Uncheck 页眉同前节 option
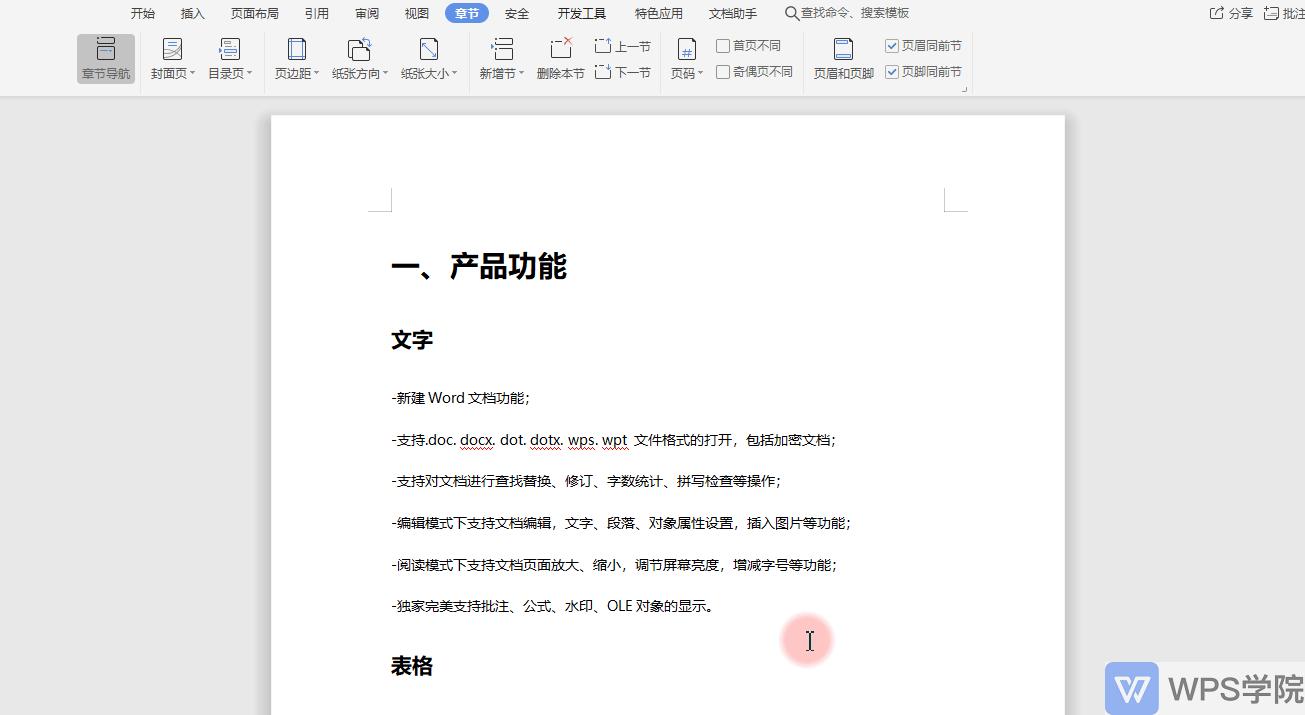The height and width of the screenshot is (715, 1305). pos(891,45)
